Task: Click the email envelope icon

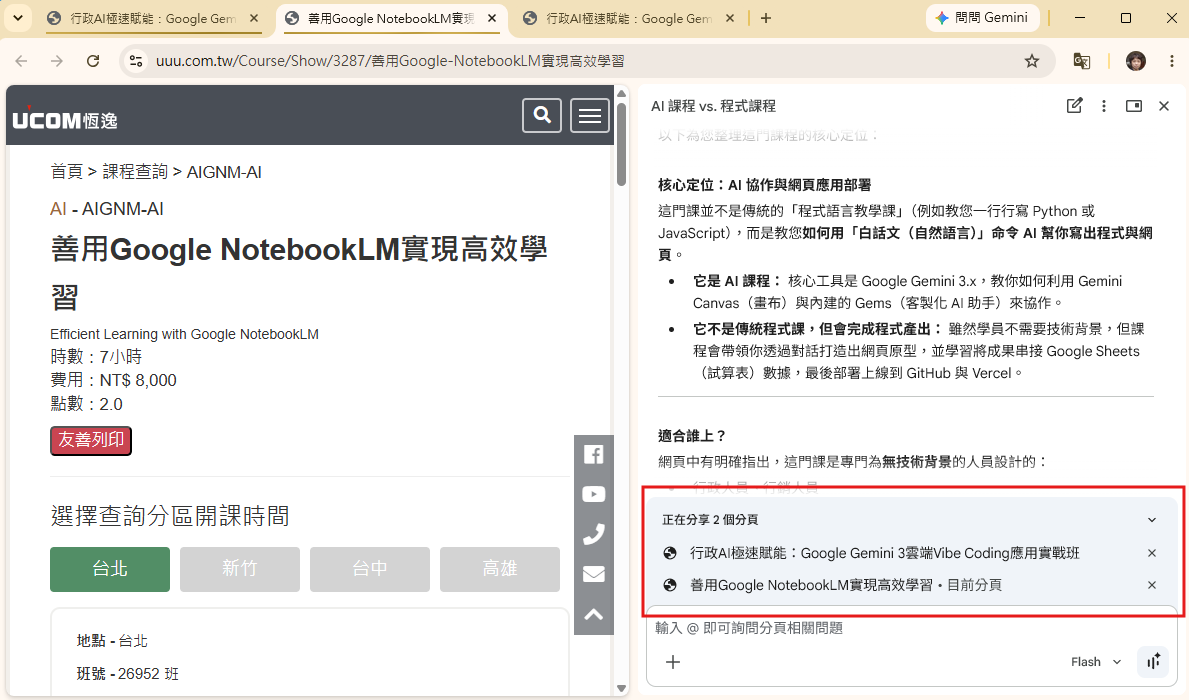Action: [x=594, y=574]
